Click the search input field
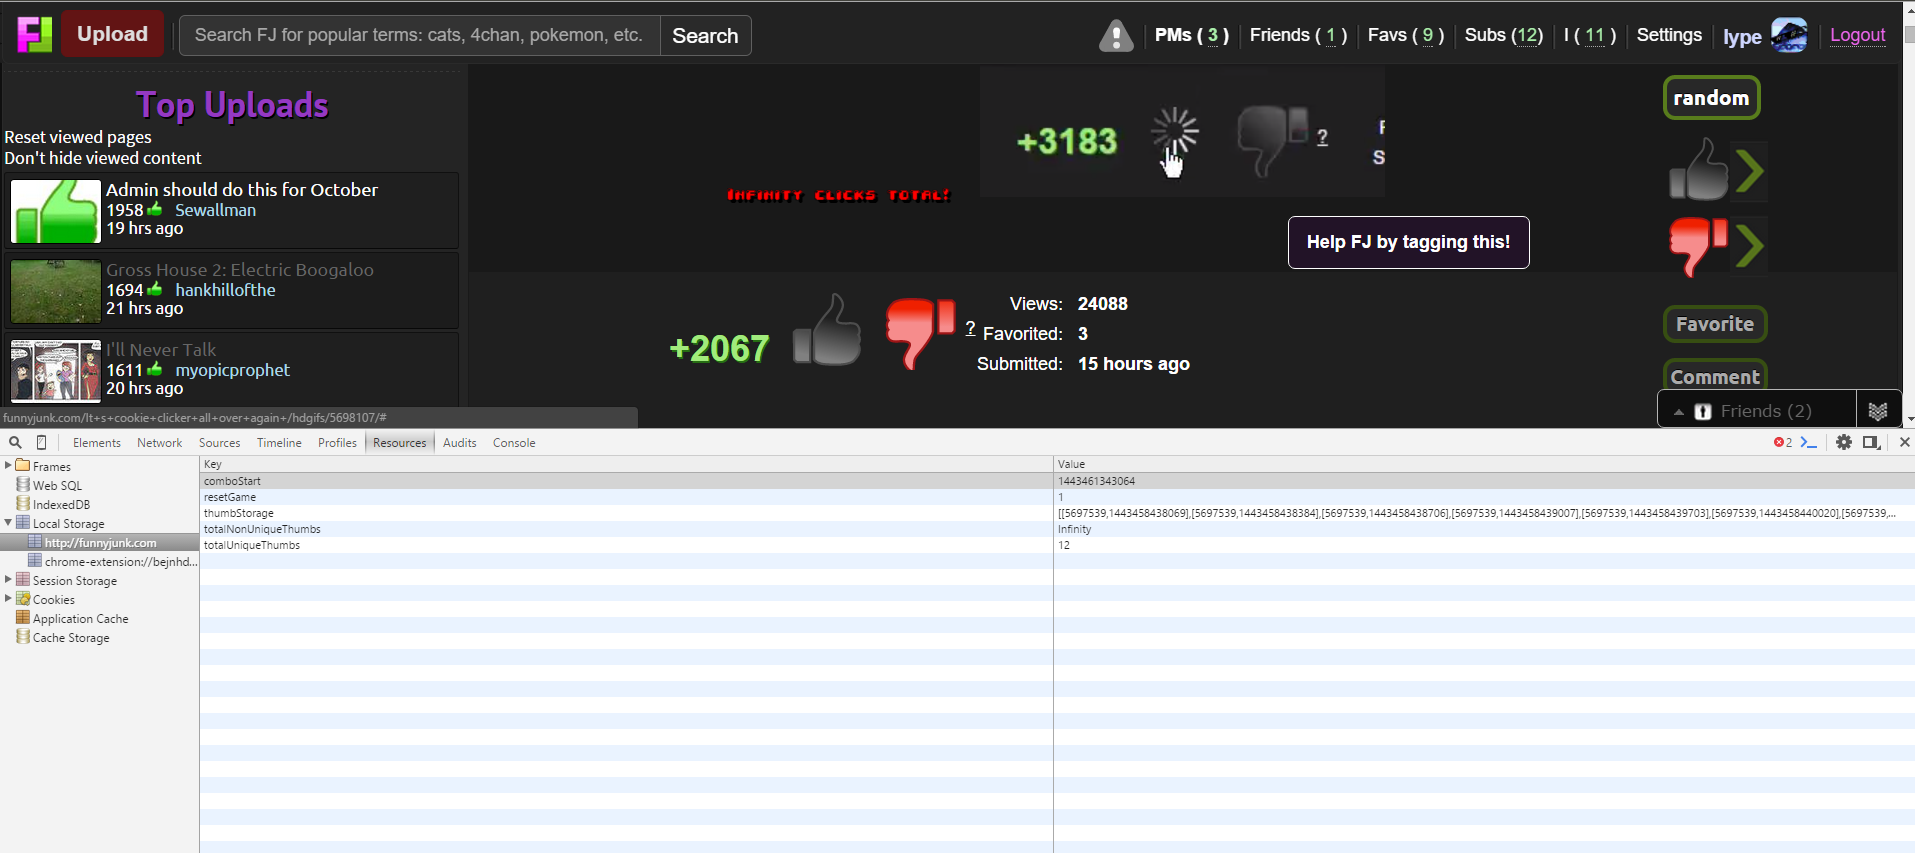 [419, 35]
